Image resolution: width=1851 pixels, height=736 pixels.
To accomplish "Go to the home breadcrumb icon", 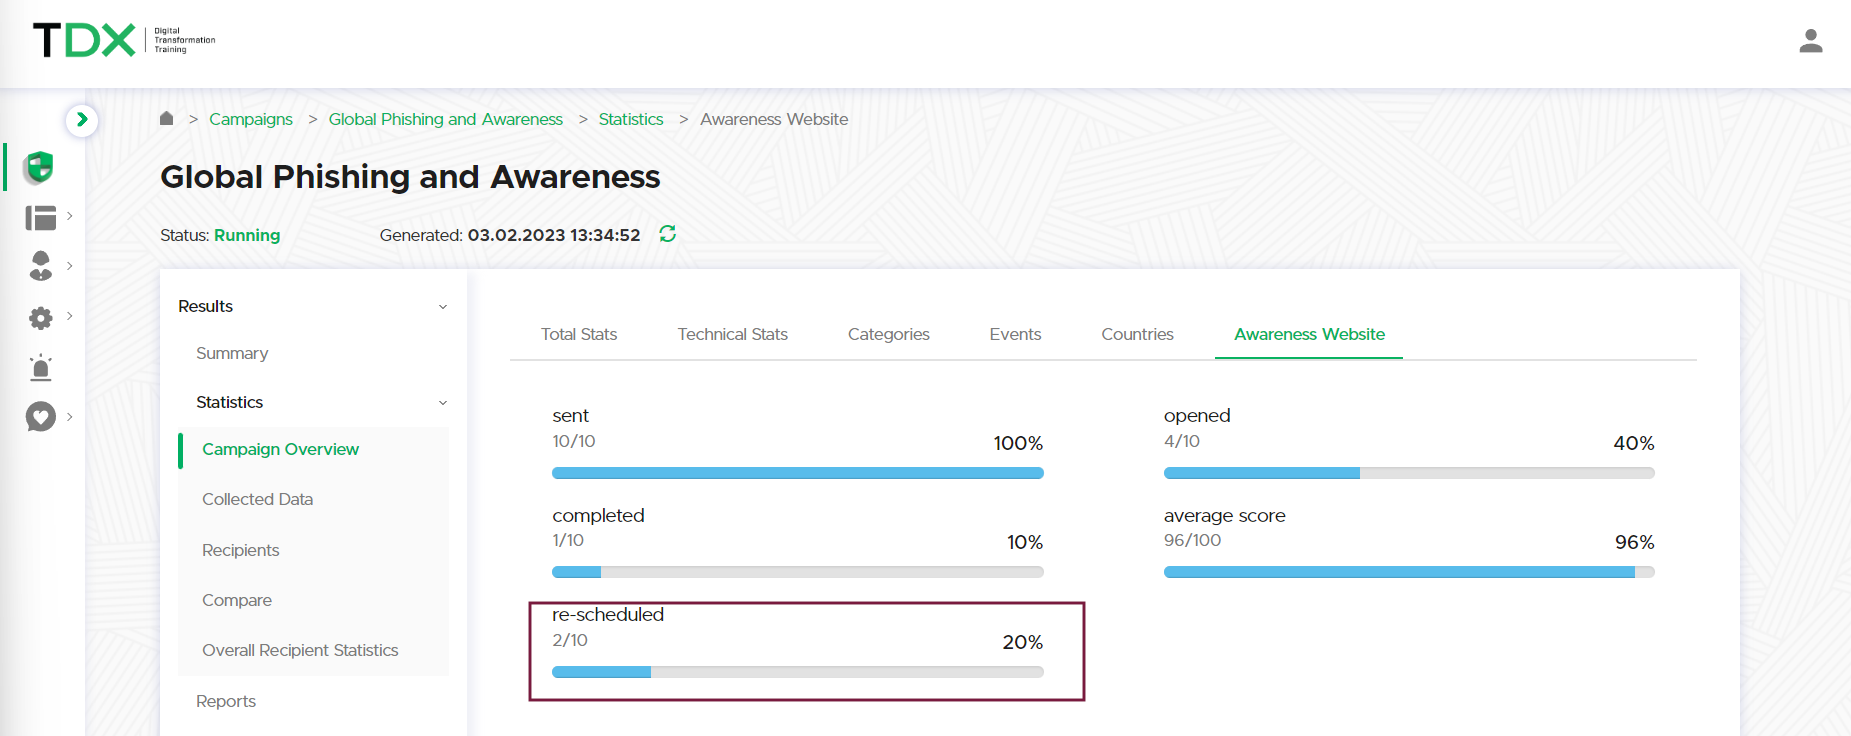I will [167, 119].
